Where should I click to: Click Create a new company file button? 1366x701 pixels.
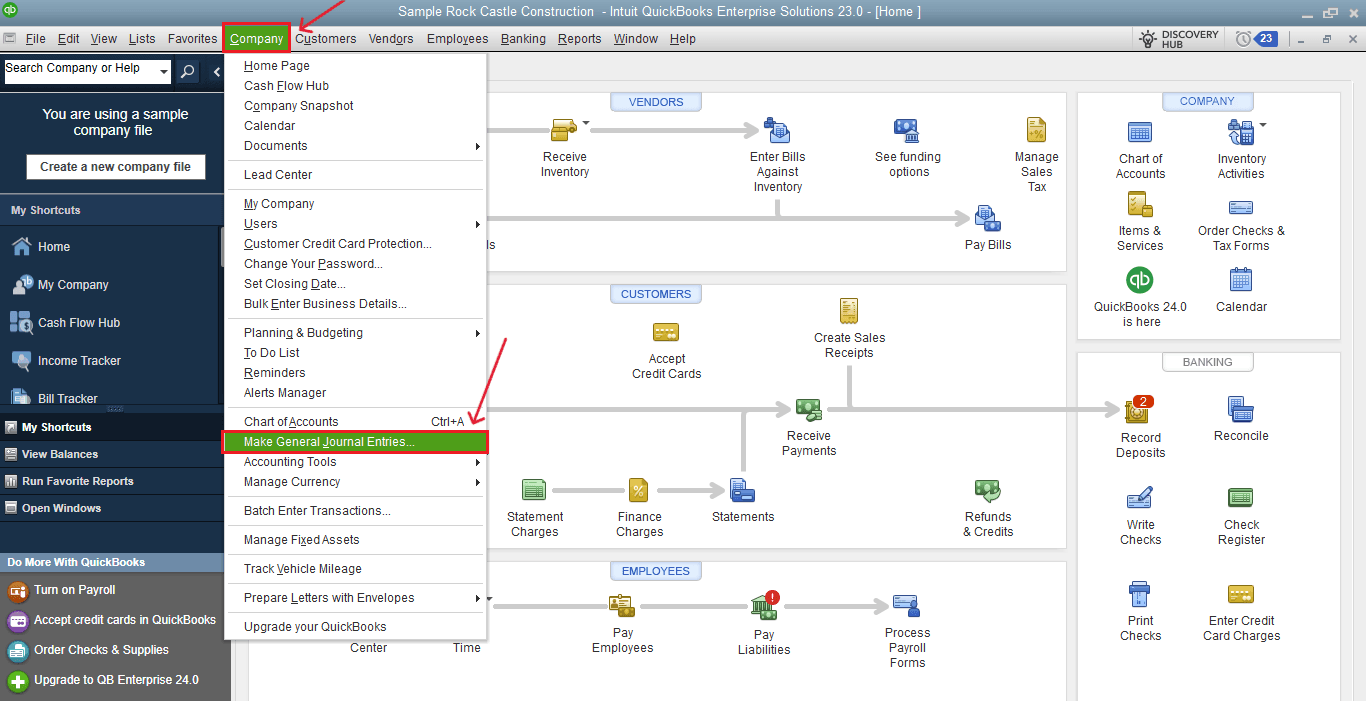coord(115,167)
